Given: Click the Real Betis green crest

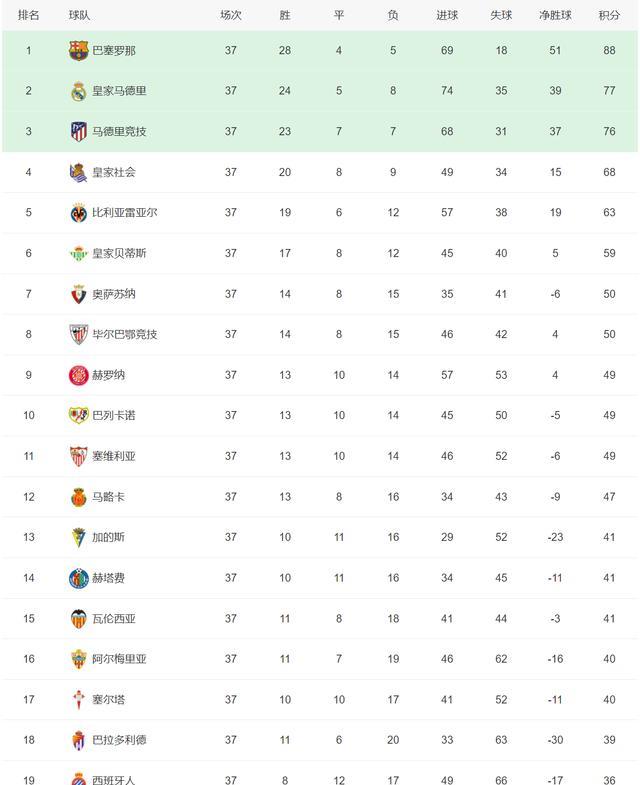Looking at the screenshot, I should point(79,253).
